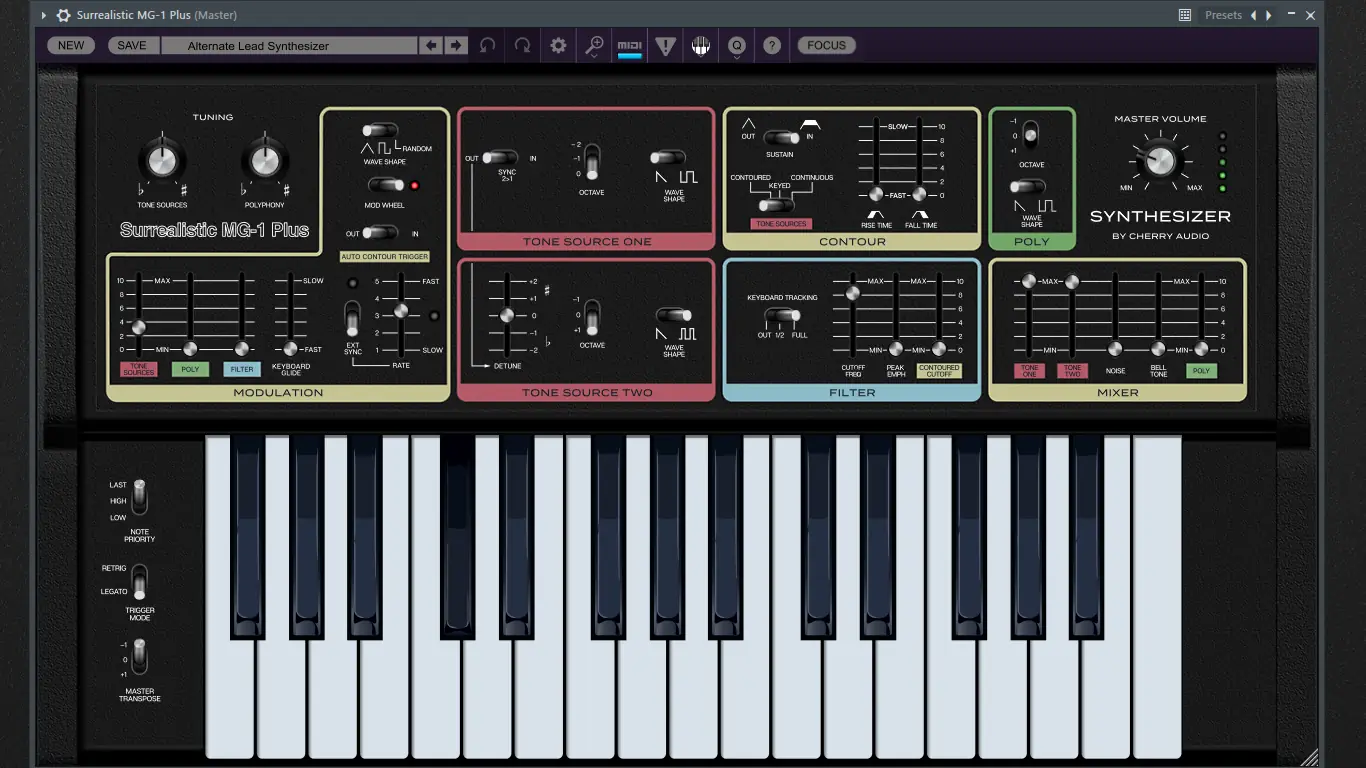This screenshot has width=1366, height=768.
Task: Go to next preset in title bar
Action: 1269,15
